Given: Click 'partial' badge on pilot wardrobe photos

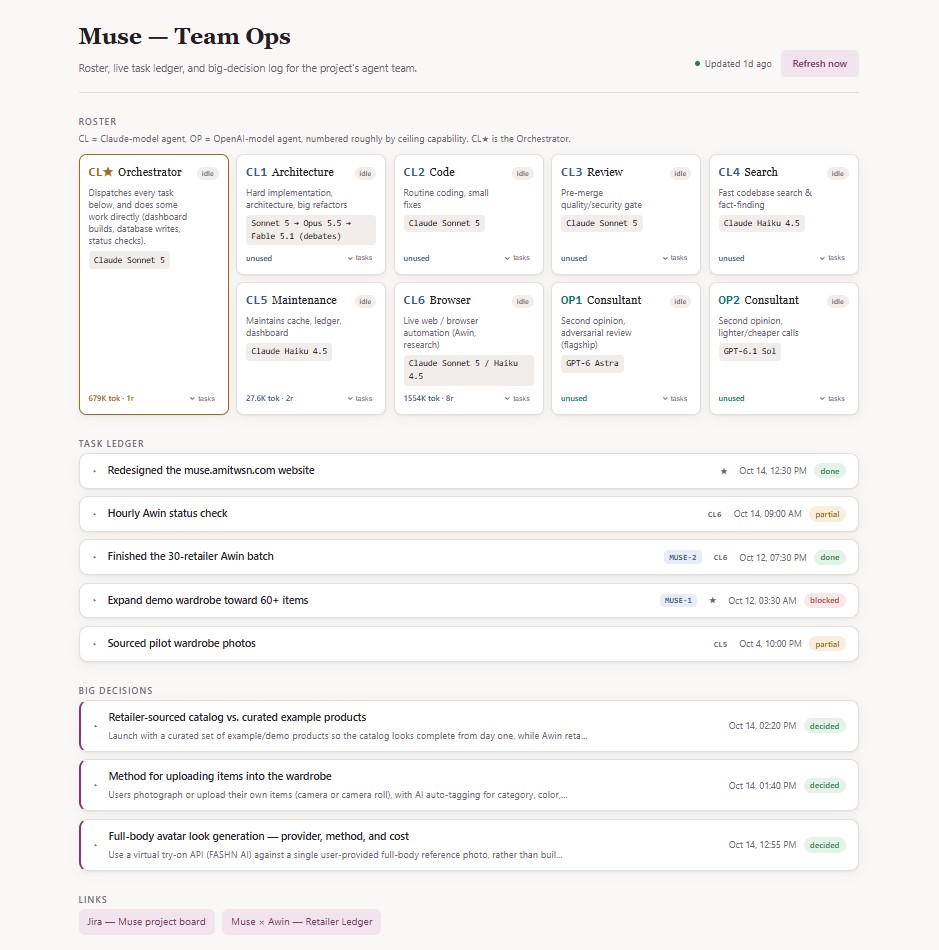Looking at the screenshot, I should pos(827,644).
